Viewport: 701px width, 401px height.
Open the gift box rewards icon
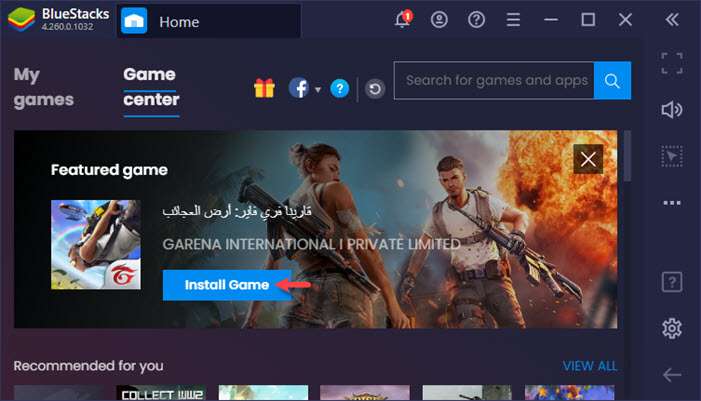click(x=264, y=88)
